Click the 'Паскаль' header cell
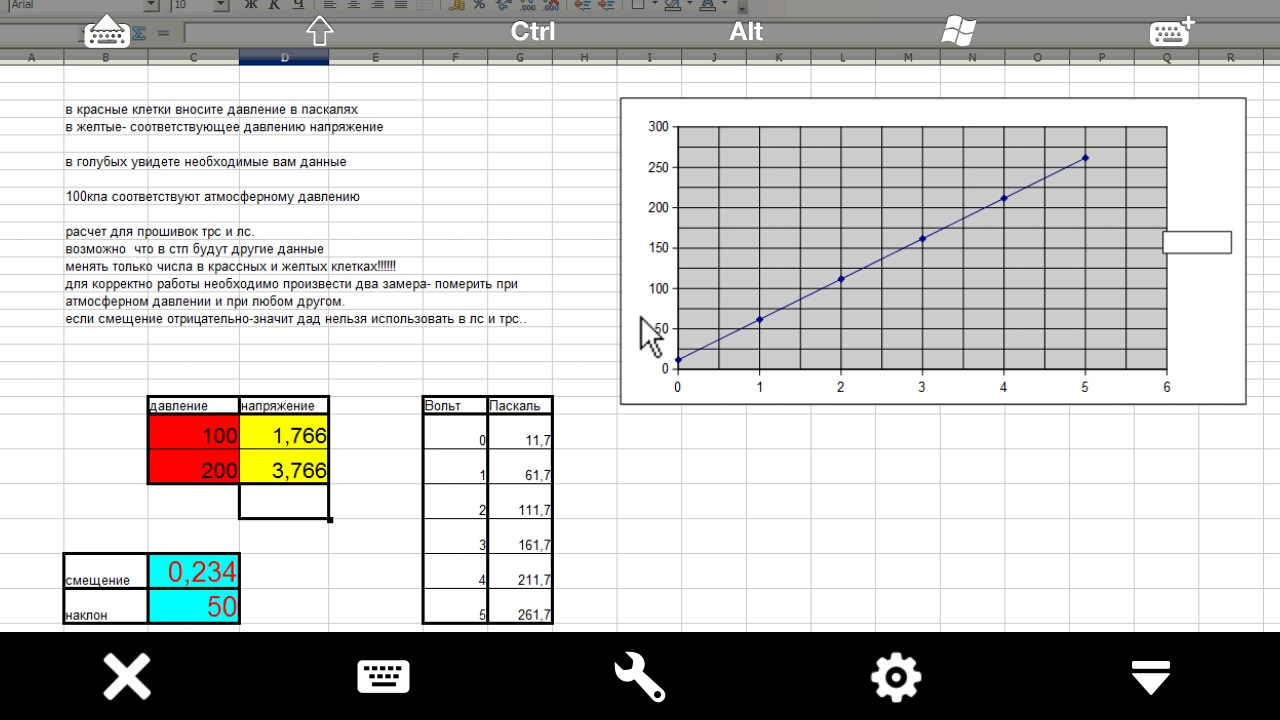This screenshot has width=1280, height=720. [x=520, y=405]
